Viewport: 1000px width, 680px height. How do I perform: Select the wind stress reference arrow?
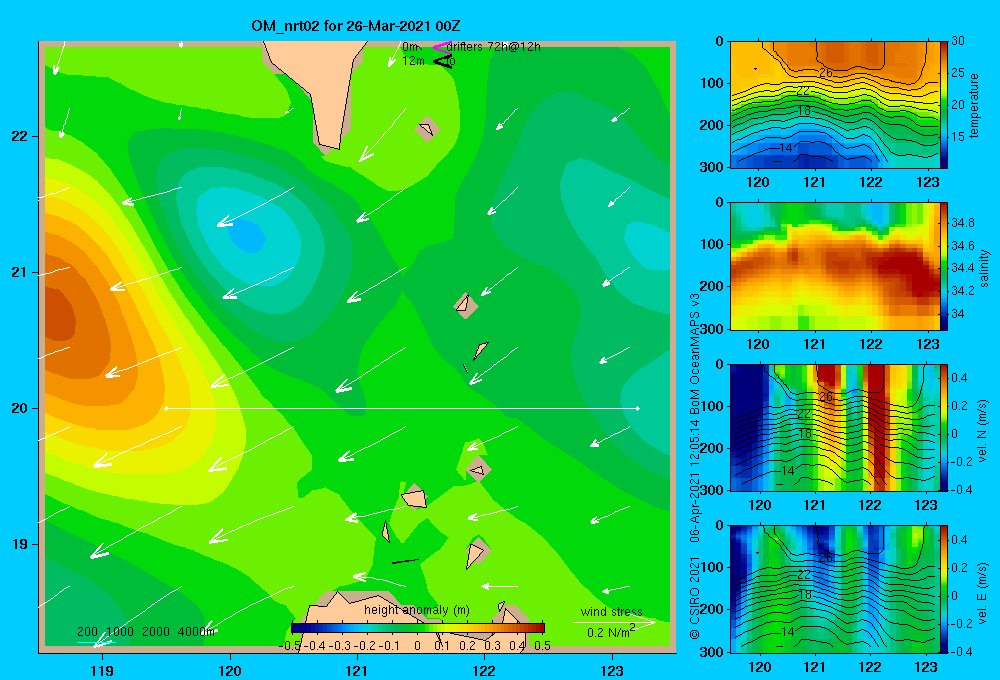(614, 622)
